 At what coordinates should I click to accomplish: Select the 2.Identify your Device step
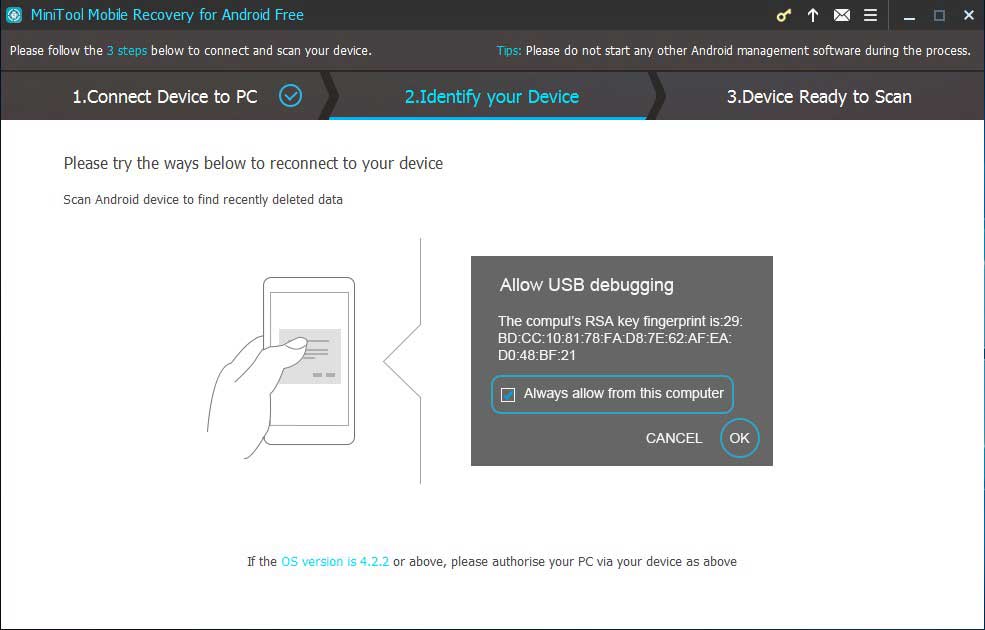492,97
